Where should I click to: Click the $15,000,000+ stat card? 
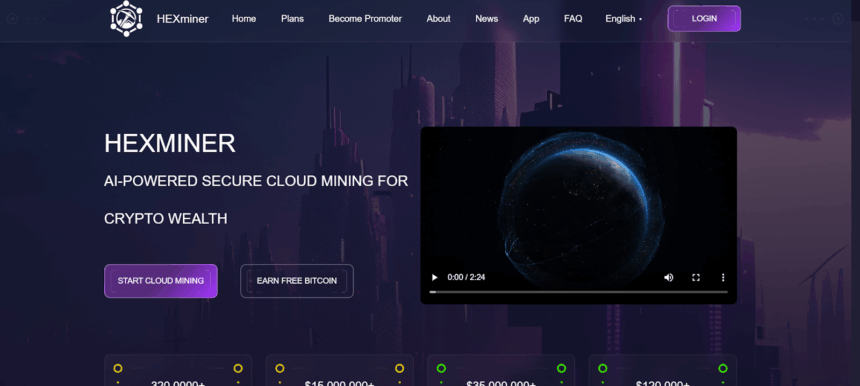pyautogui.click(x=339, y=370)
